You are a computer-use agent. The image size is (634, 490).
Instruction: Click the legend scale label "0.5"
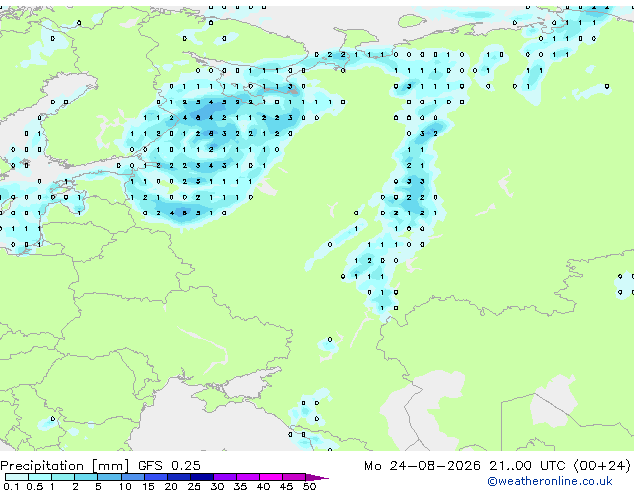pyautogui.click(x=35, y=486)
